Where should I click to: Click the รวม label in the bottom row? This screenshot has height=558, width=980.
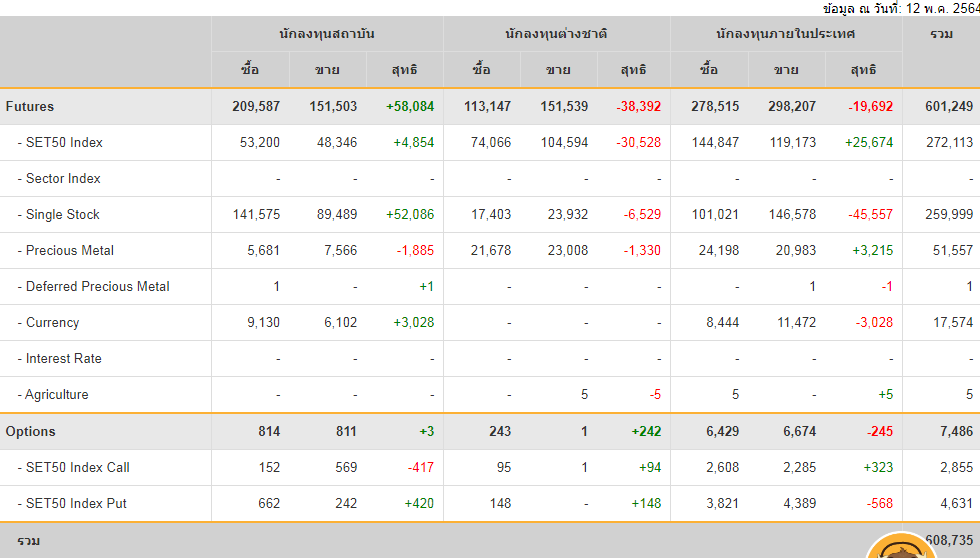pyautogui.click(x=28, y=540)
